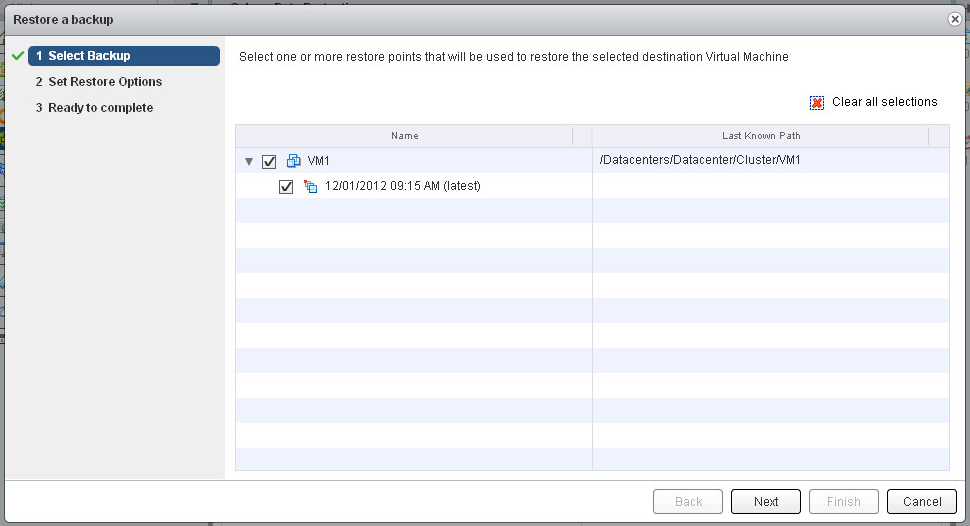Click the Next button
970x526 pixels.
tap(766, 501)
